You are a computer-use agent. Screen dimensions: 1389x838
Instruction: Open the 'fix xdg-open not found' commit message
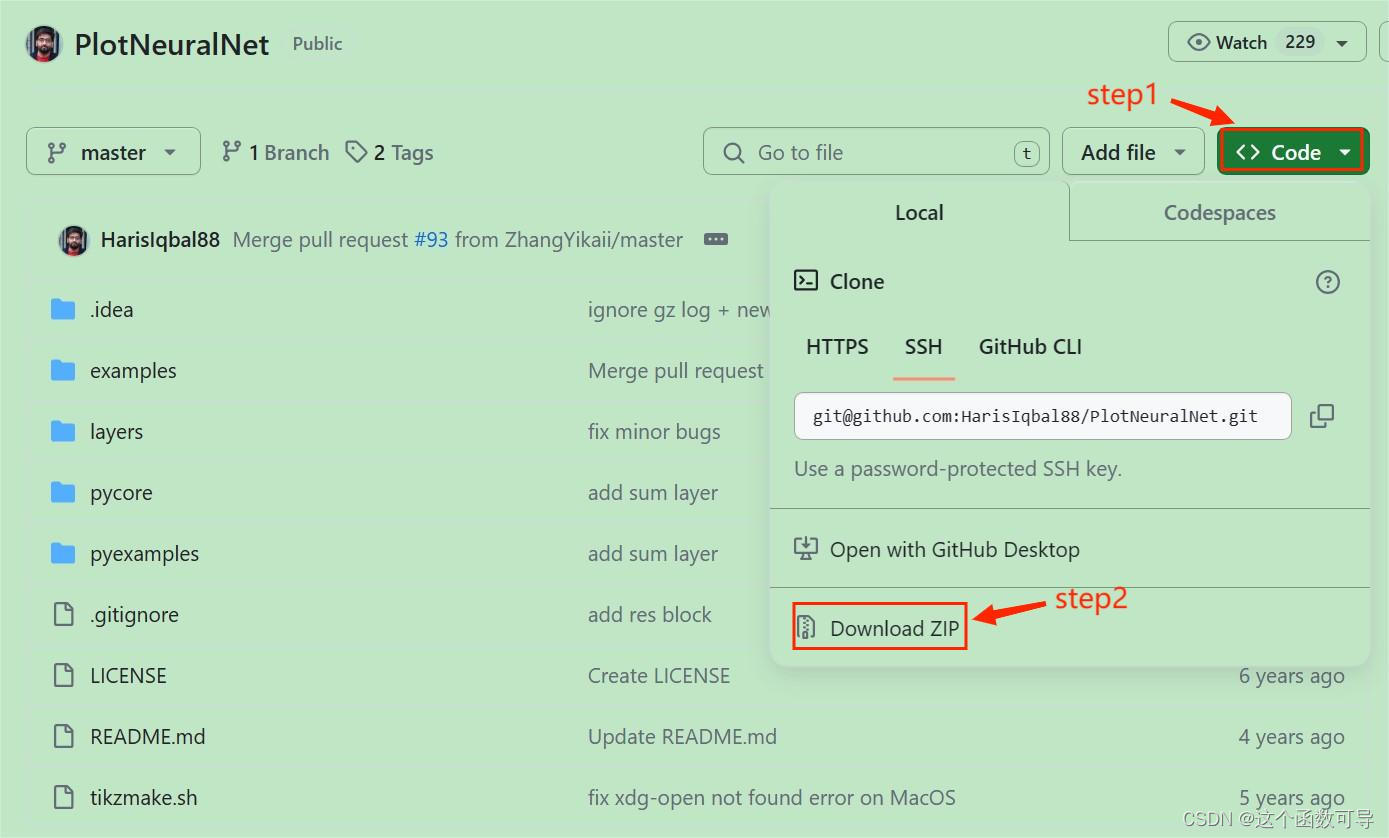tap(771, 798)
